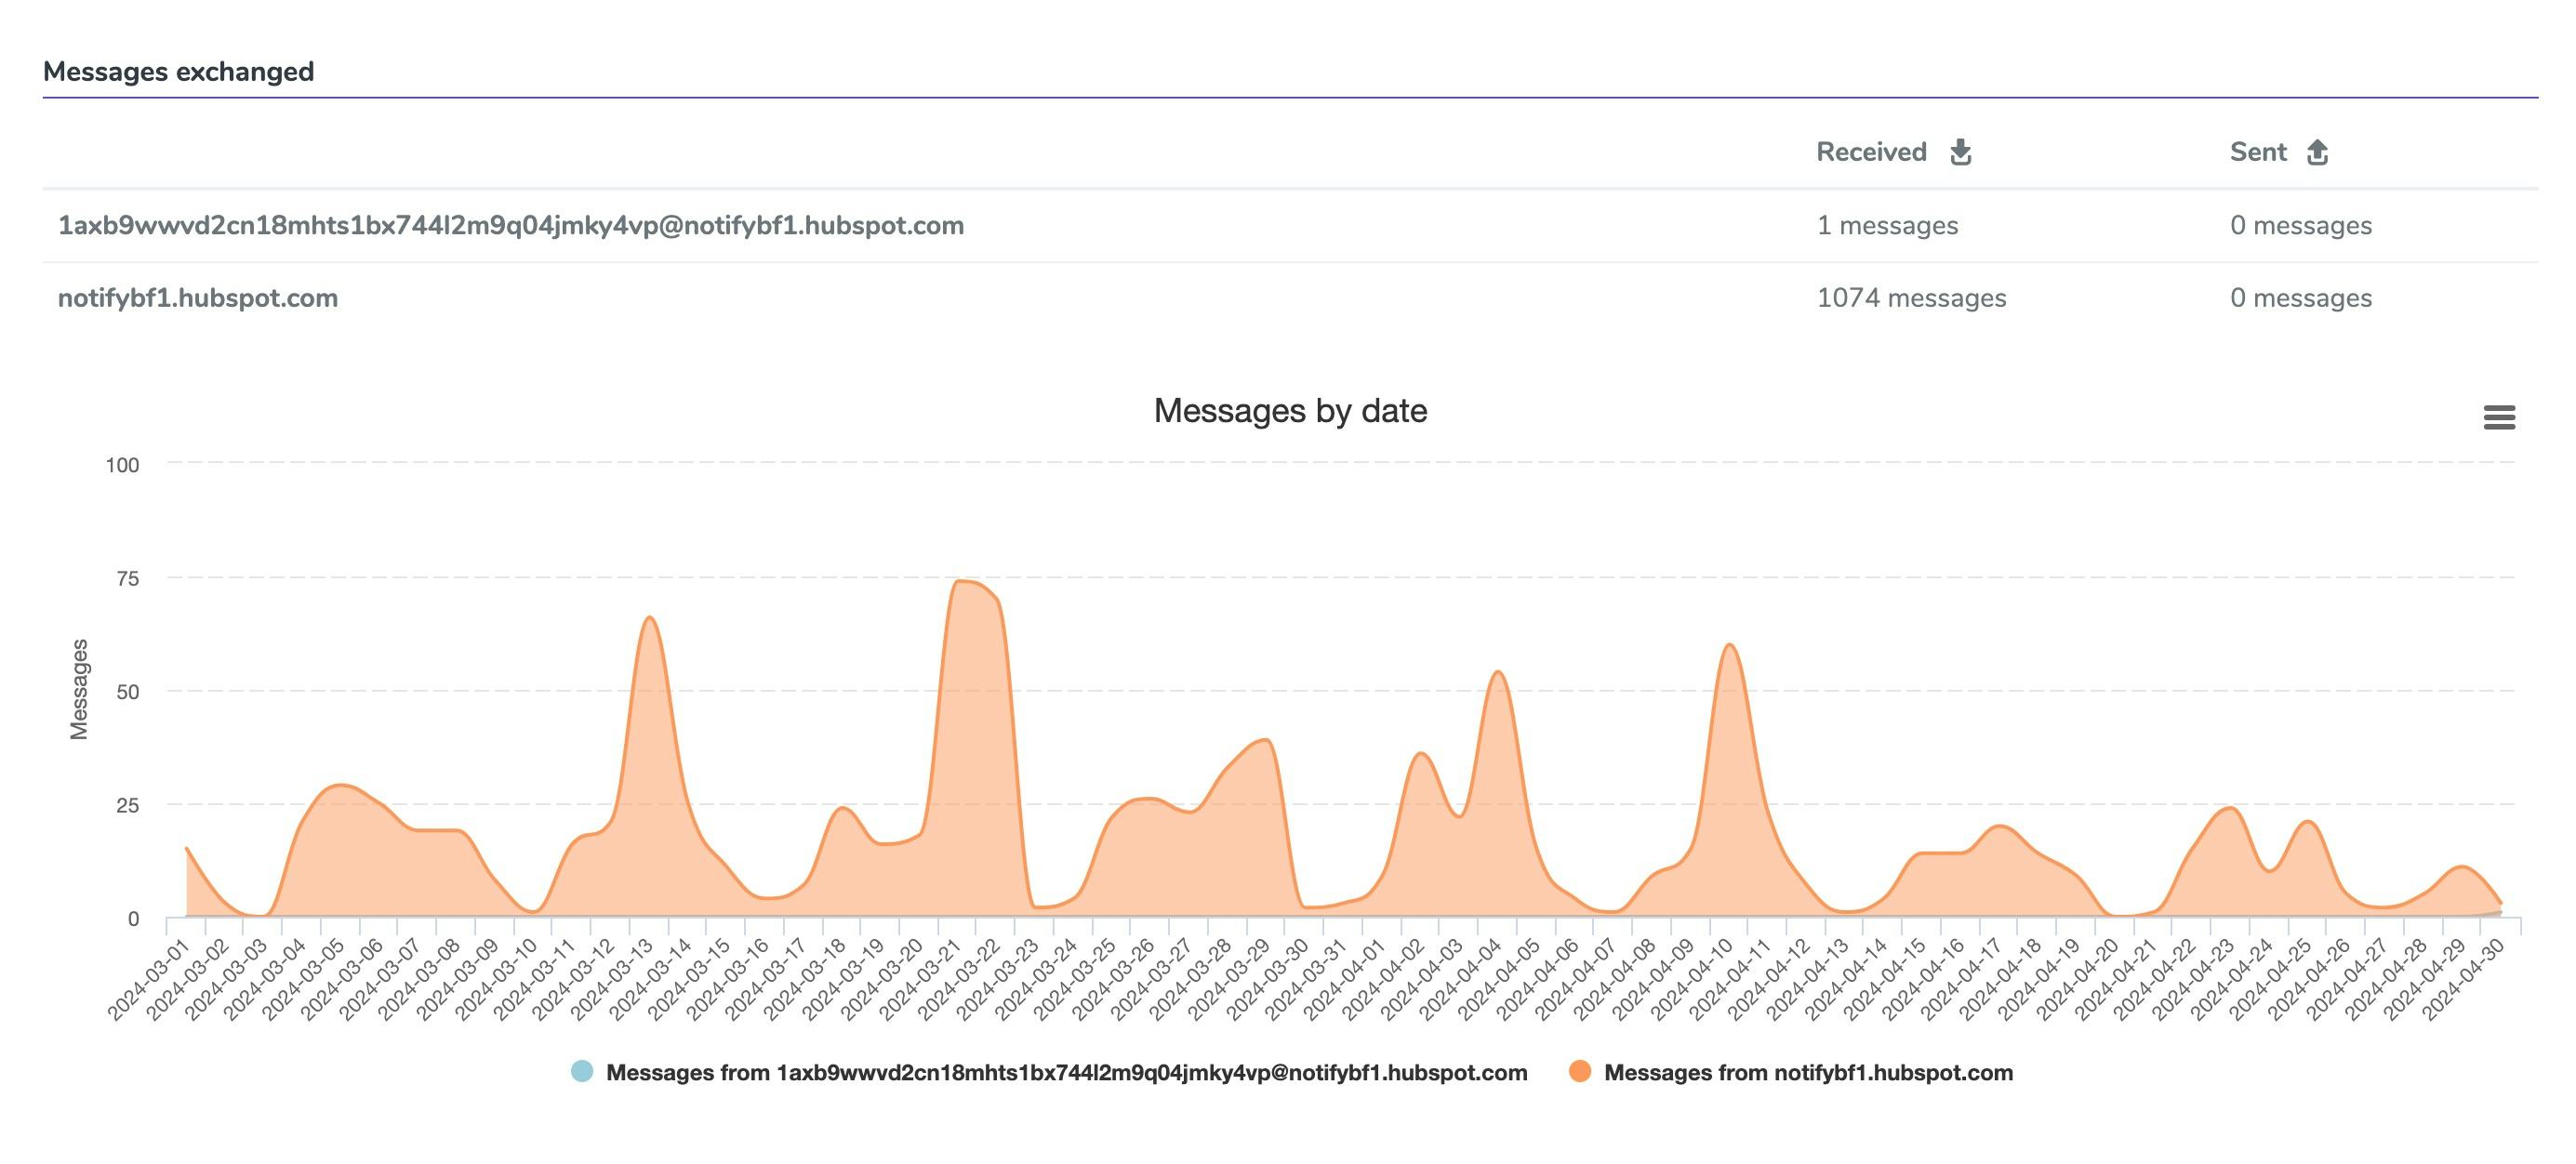Click the Received download arrow icon

pyautogui.click(x=1960, y=152)
